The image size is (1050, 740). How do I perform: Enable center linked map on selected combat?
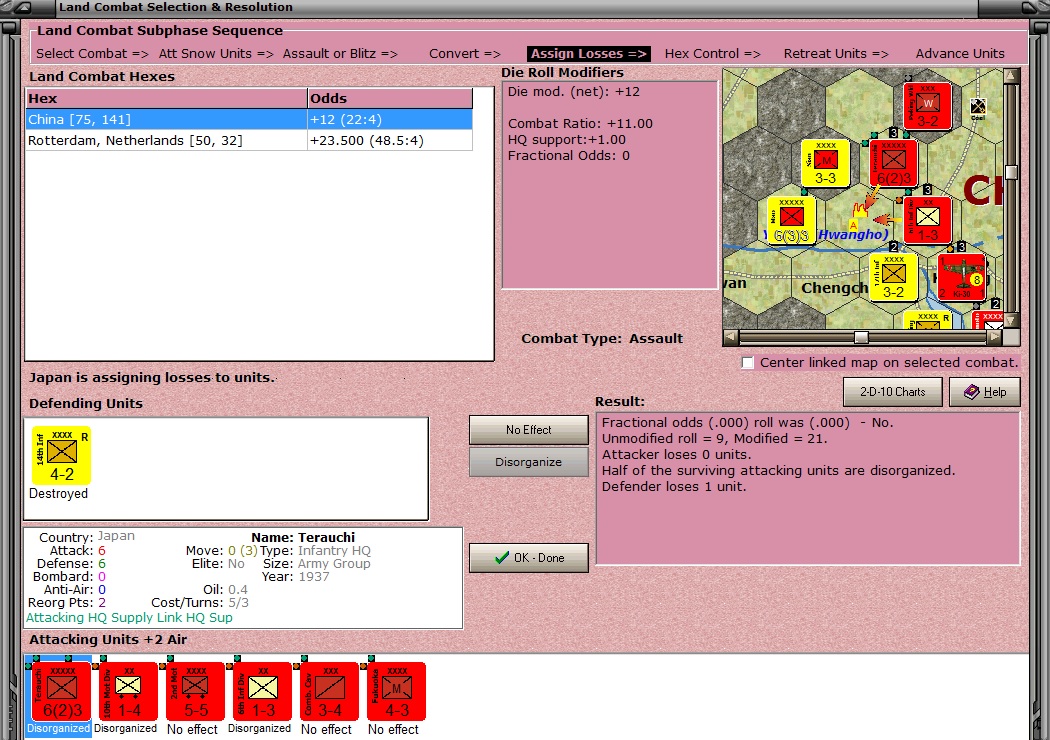pyautogui.click(x=748, y=363)
